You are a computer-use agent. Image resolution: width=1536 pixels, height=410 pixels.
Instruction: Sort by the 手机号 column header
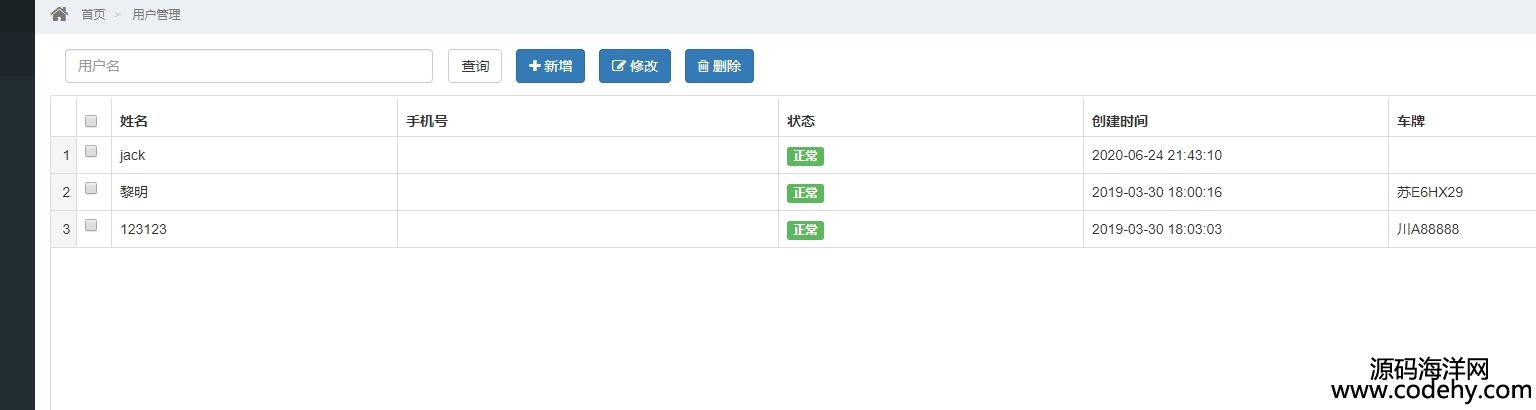pyautogui.click(x=426, y=121)
